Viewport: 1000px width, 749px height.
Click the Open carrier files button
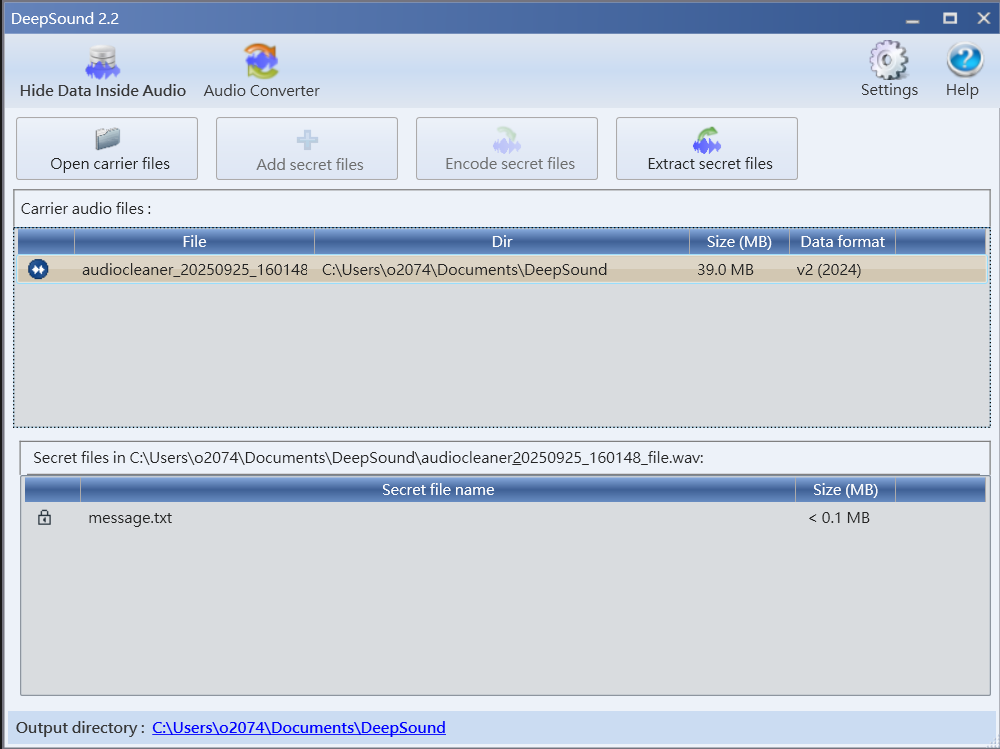point(107,149)
